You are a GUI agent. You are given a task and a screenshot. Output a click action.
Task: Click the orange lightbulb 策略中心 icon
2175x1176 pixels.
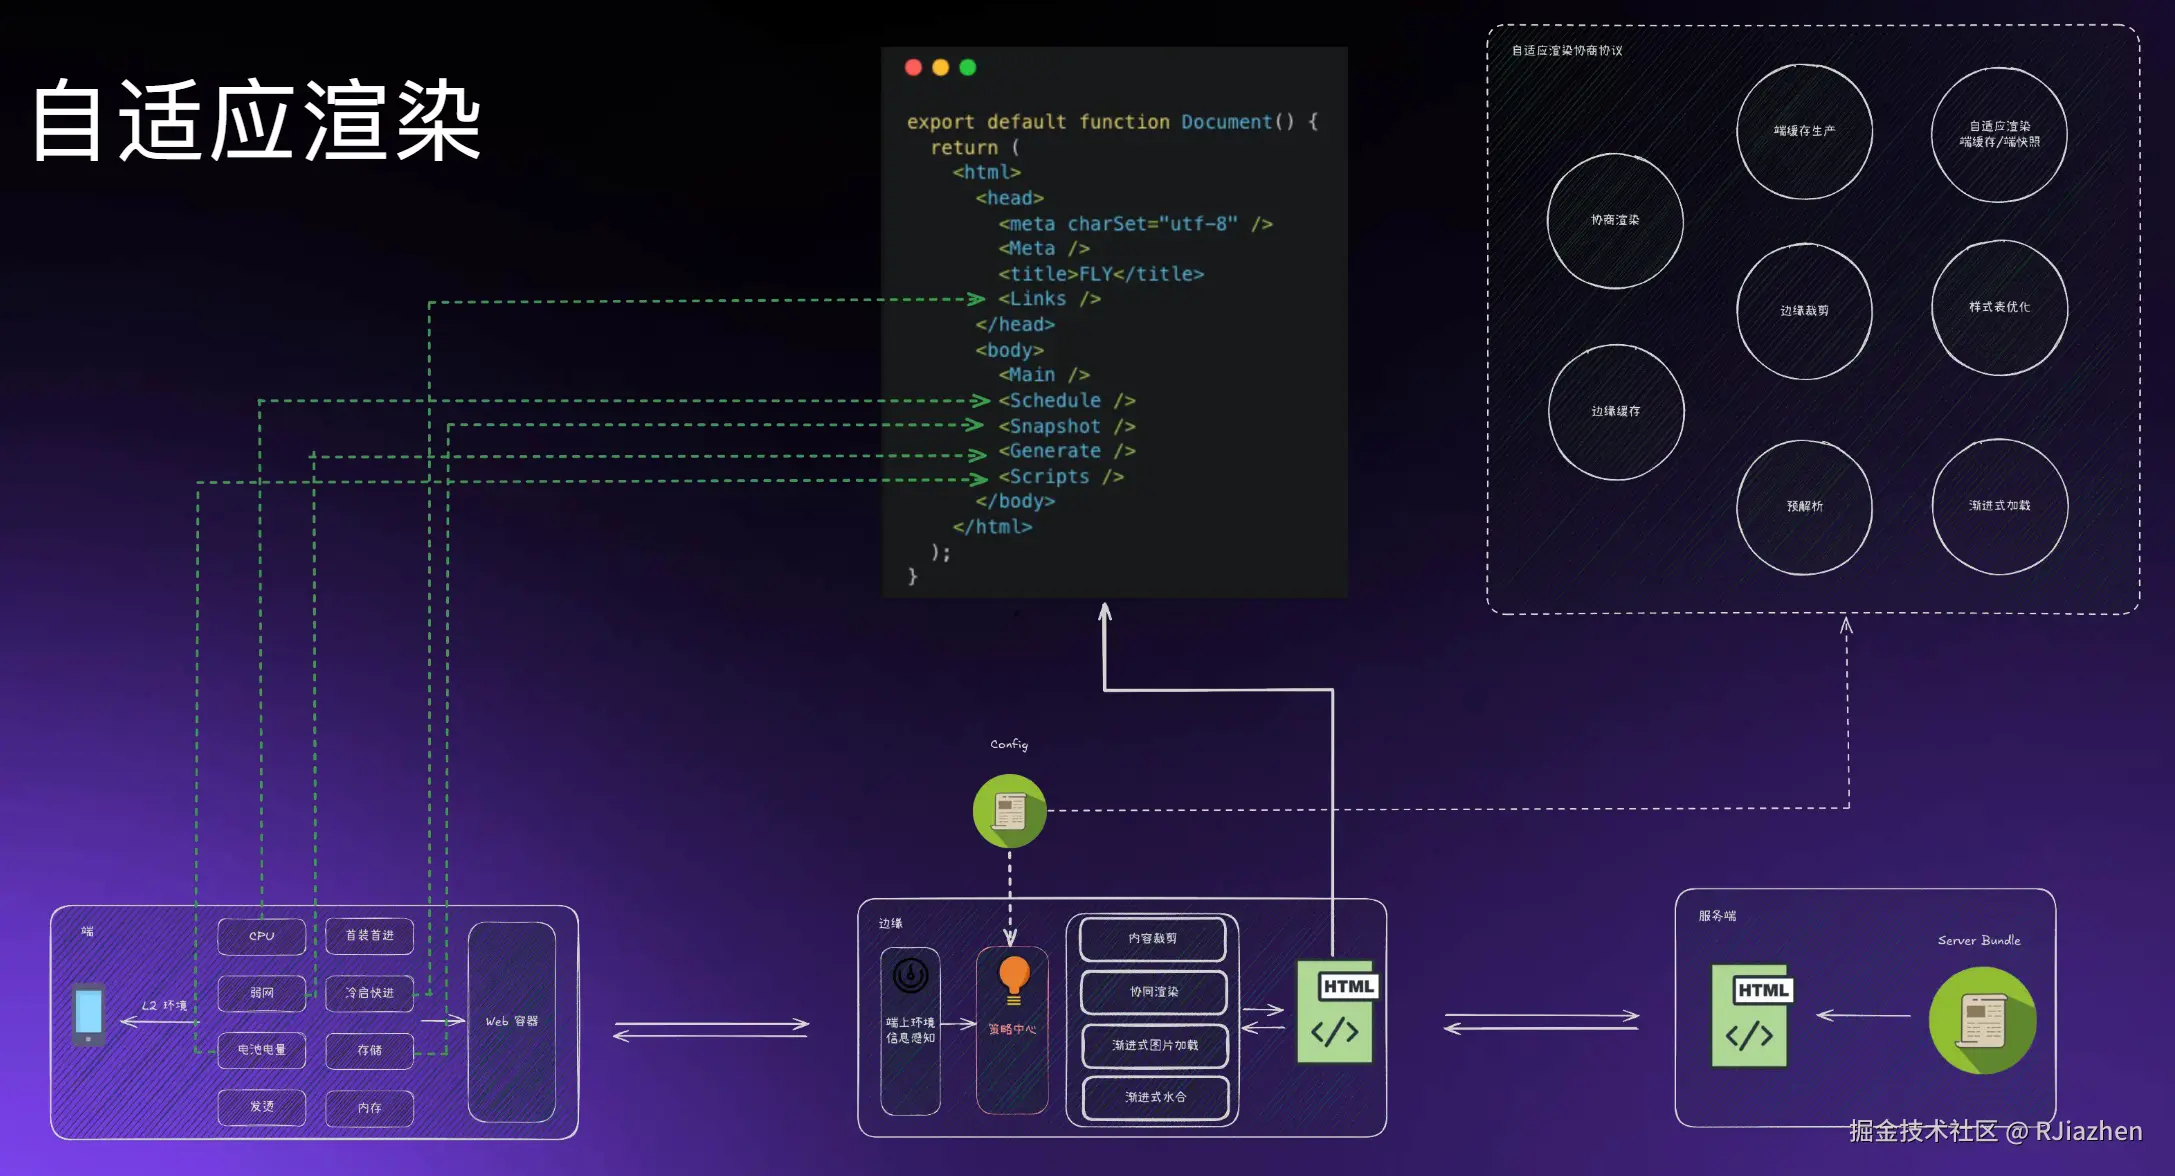[x=1013, y=978]
